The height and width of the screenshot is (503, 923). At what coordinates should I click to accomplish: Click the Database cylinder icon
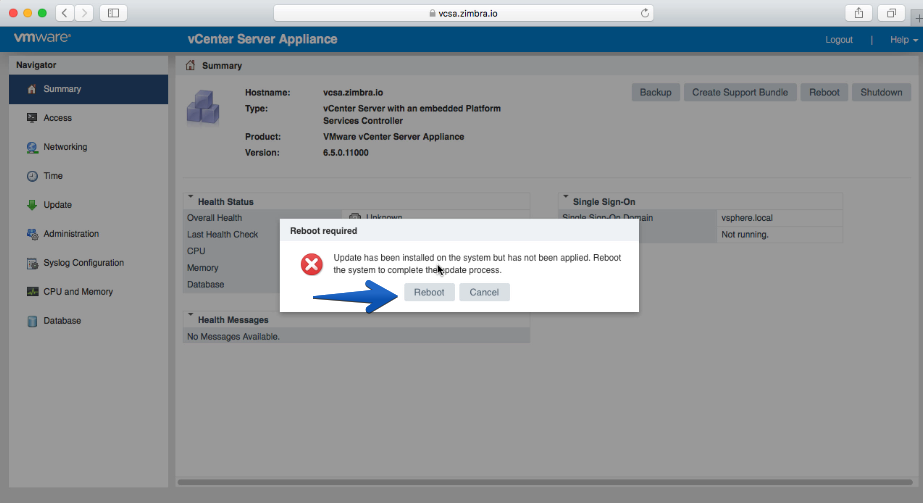pos(32,321)
